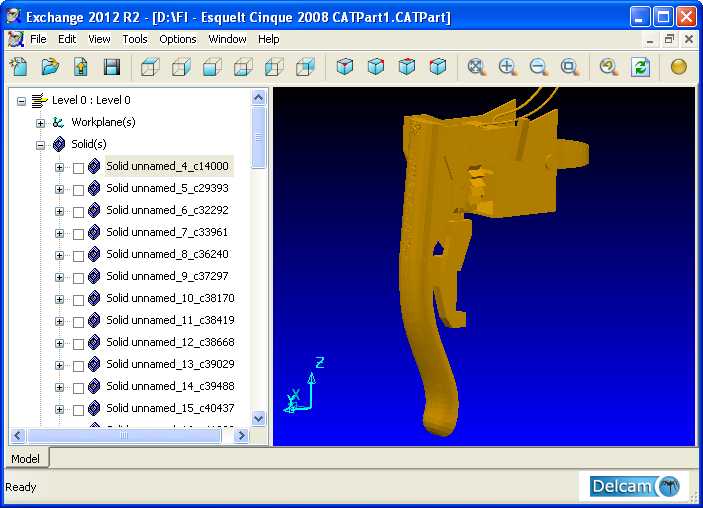This screenshot has height=508, width=703.
Task: Check box for Solid unnamed_11_c38419
Action: pos(78,321)
